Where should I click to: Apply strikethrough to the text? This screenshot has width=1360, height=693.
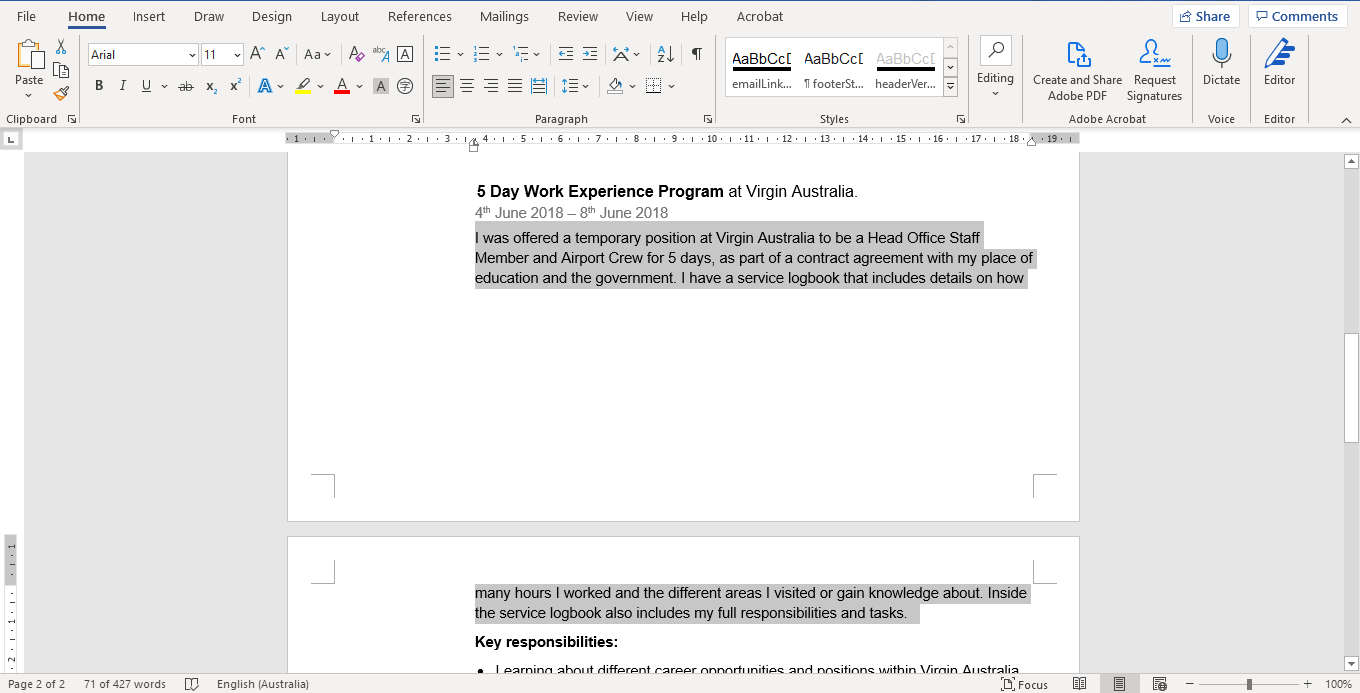click(185, 85)
